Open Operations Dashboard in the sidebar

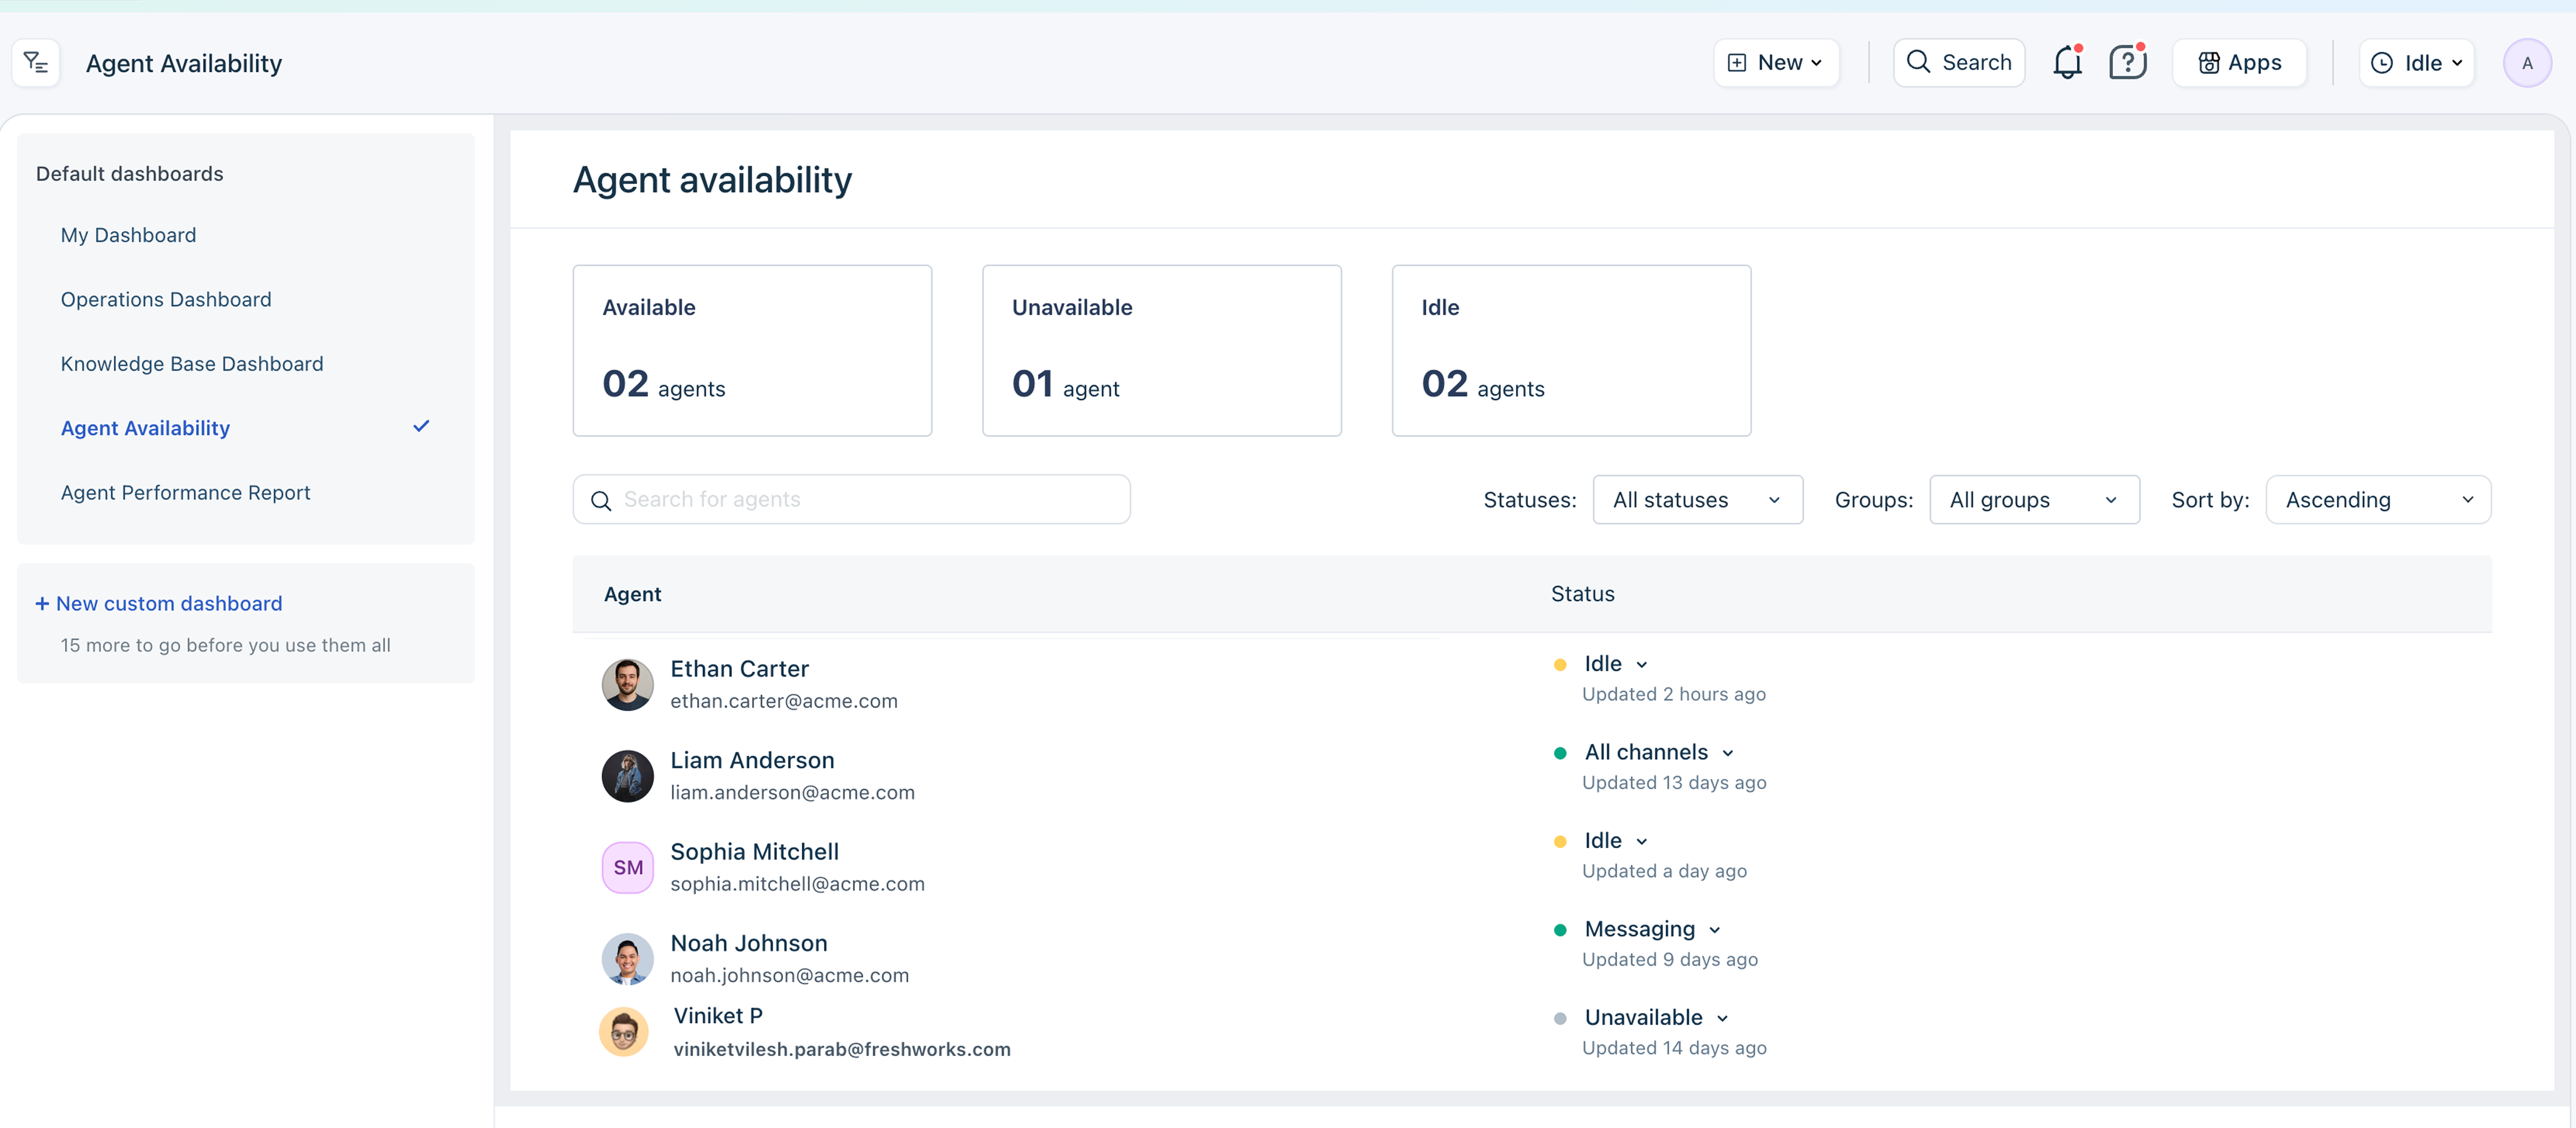[166, 299]
